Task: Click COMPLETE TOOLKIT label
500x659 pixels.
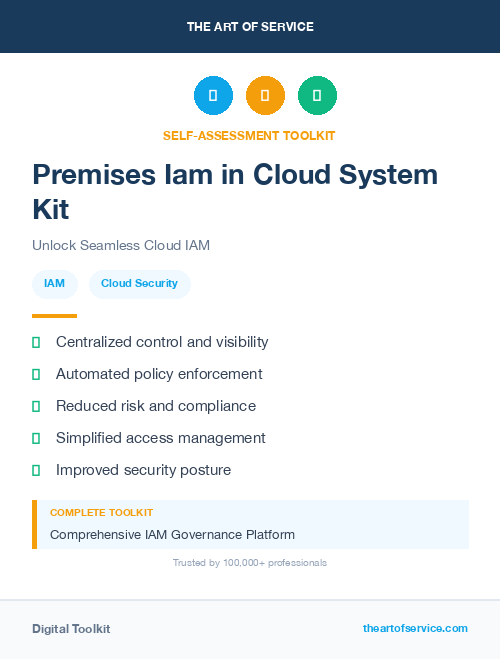Action: pos(101,513)
